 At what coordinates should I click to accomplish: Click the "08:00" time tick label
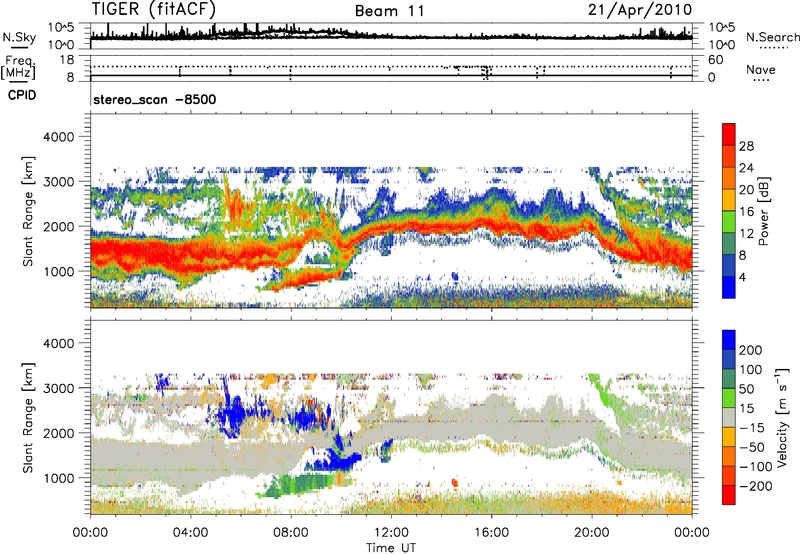click(291, 533)
